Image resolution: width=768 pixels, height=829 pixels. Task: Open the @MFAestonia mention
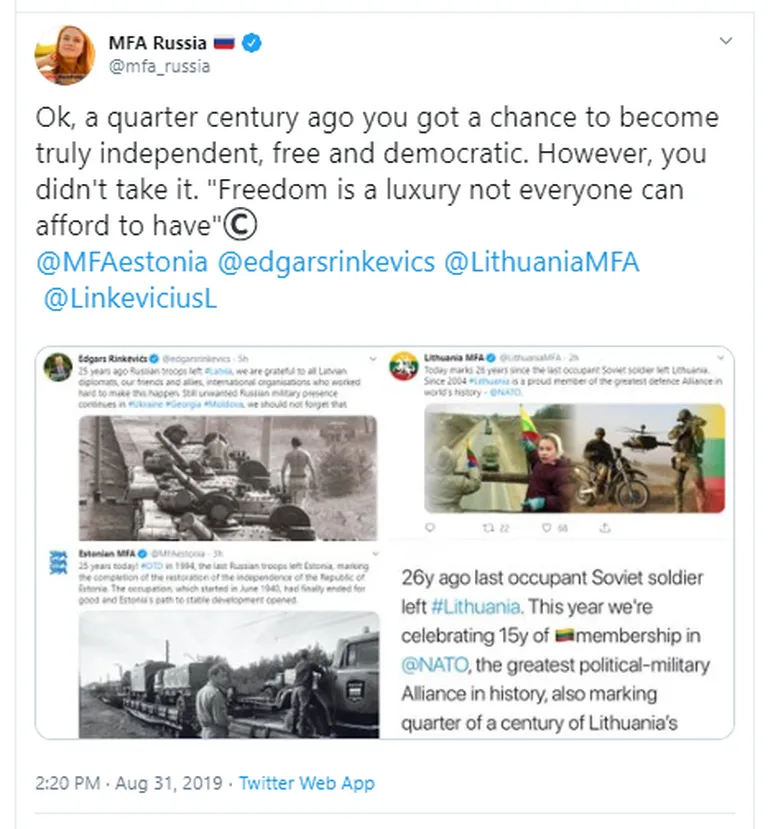pos(122,262)
